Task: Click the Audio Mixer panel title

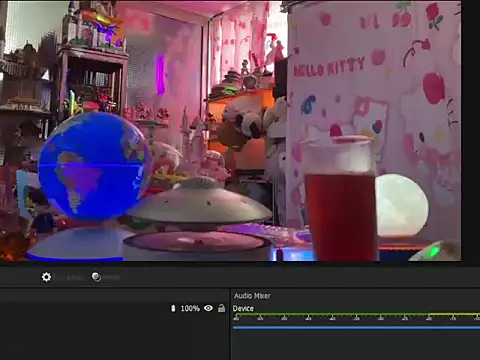Action: click(252, 296)
